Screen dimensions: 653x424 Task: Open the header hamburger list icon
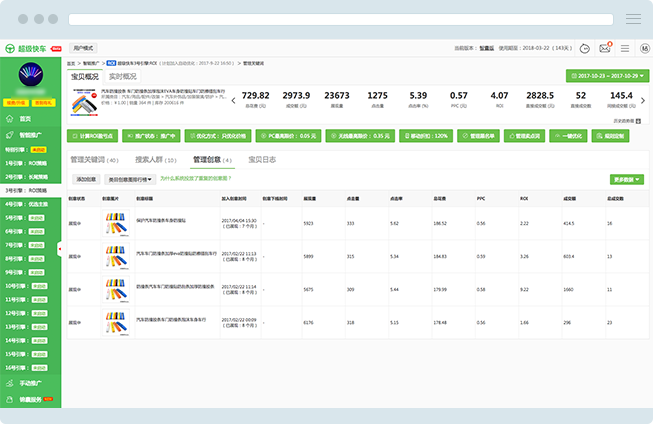[625, 47]
